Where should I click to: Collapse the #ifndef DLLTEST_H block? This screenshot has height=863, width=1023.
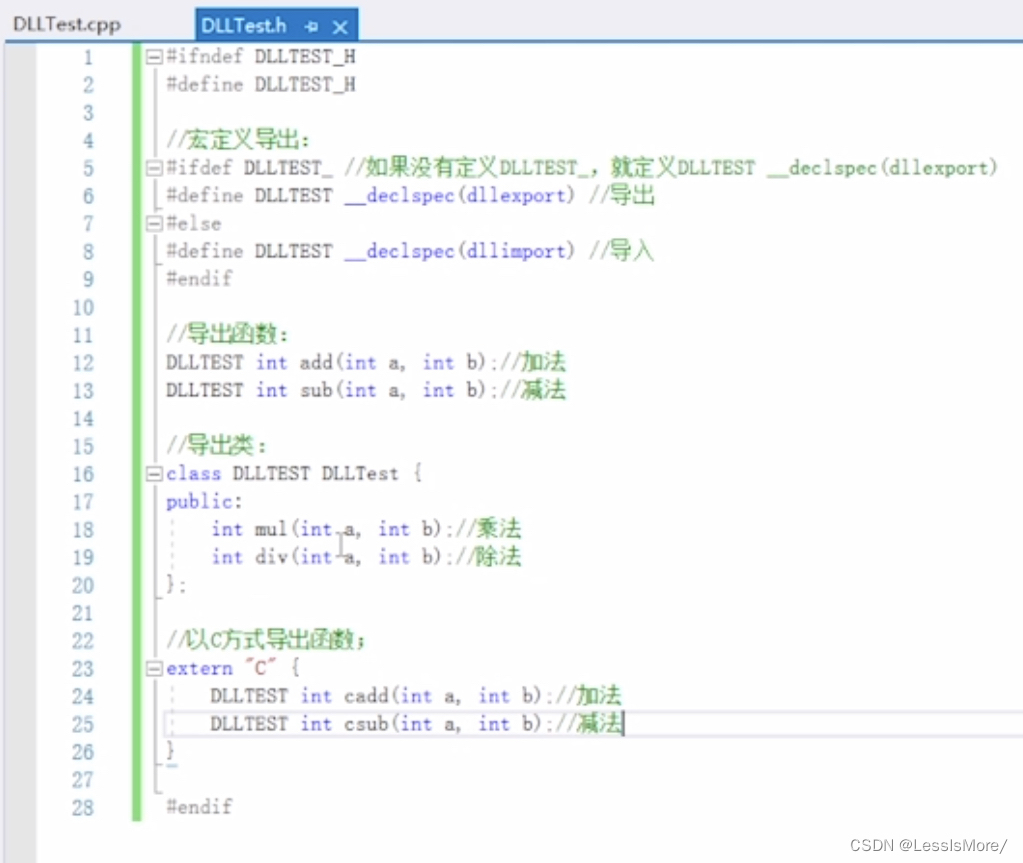tap(154, 57)
